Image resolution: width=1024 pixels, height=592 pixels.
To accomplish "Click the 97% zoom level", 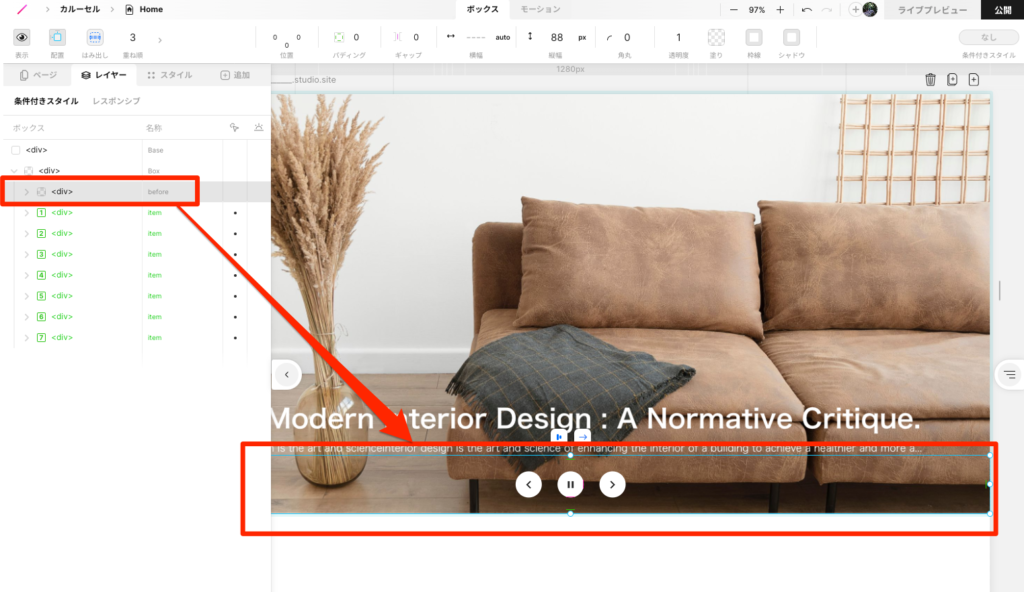I will click(x=757, y=10).
